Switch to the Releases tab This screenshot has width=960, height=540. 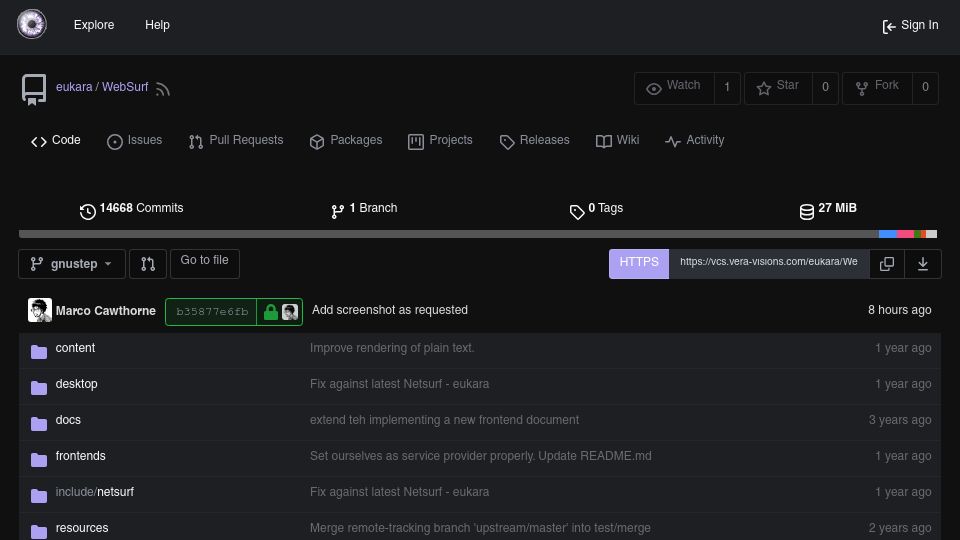pyautogui.click(x=534, y=141)
